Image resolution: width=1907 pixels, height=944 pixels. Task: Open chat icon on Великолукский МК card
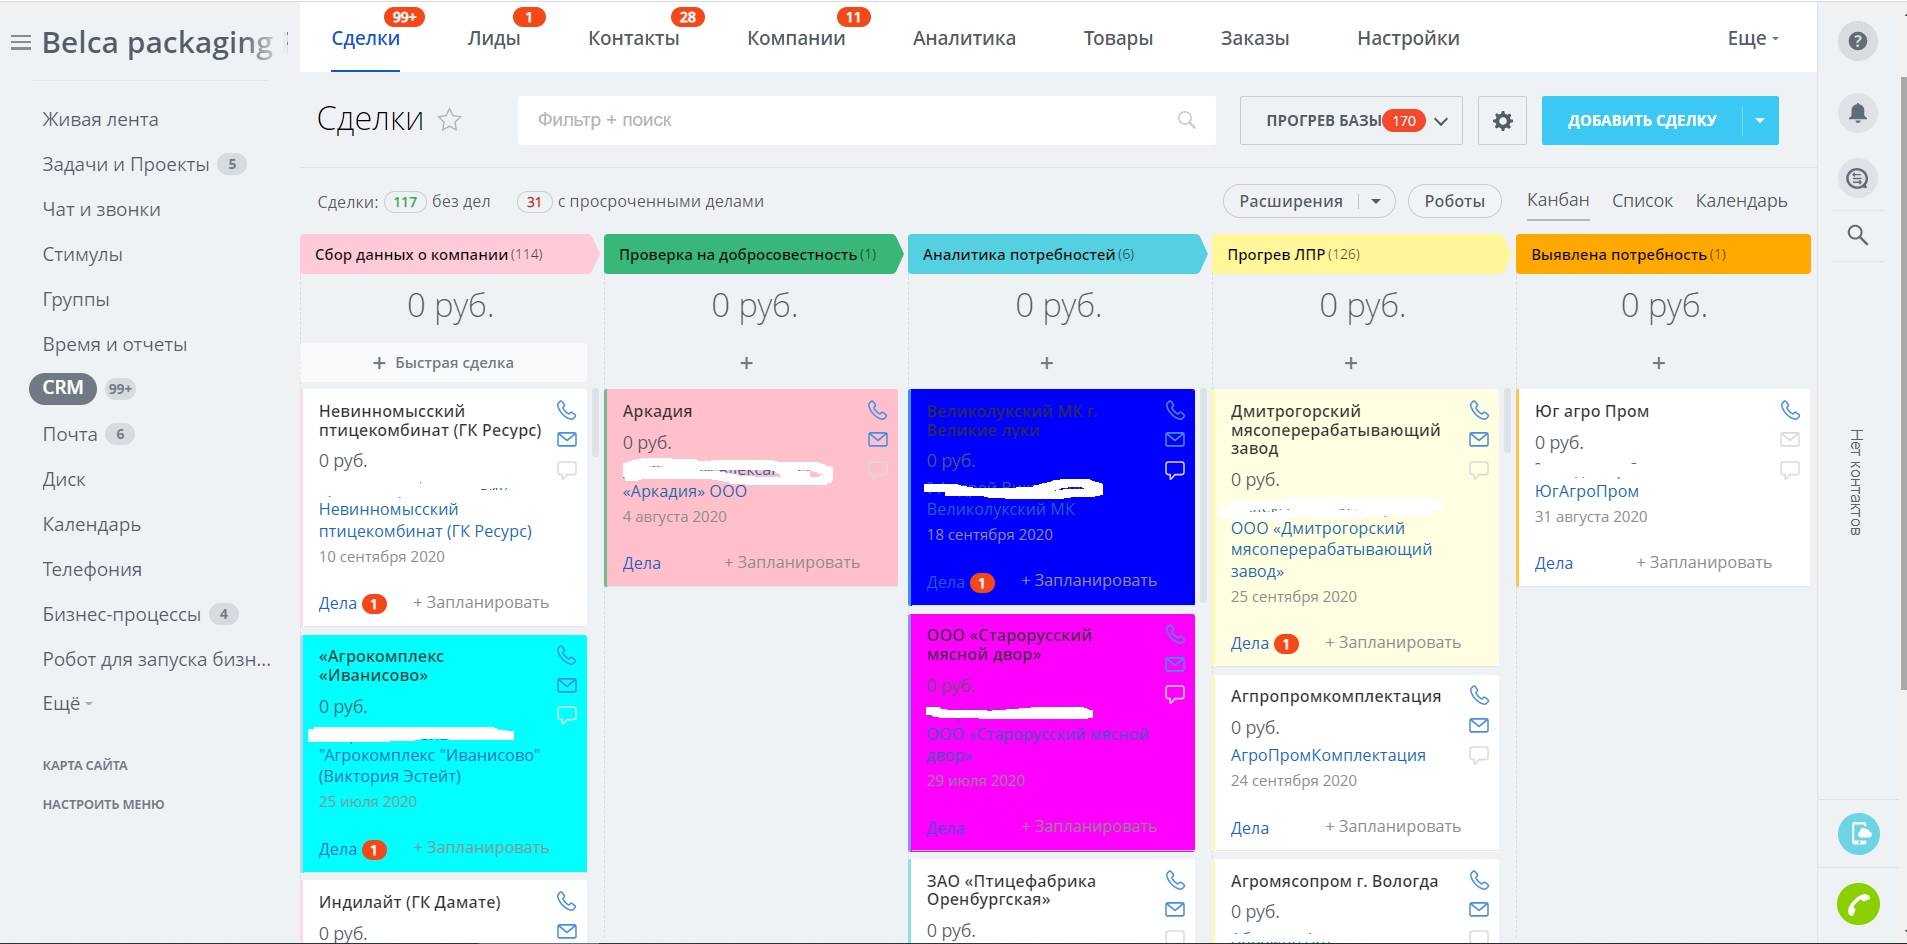tap(1175, 470)
